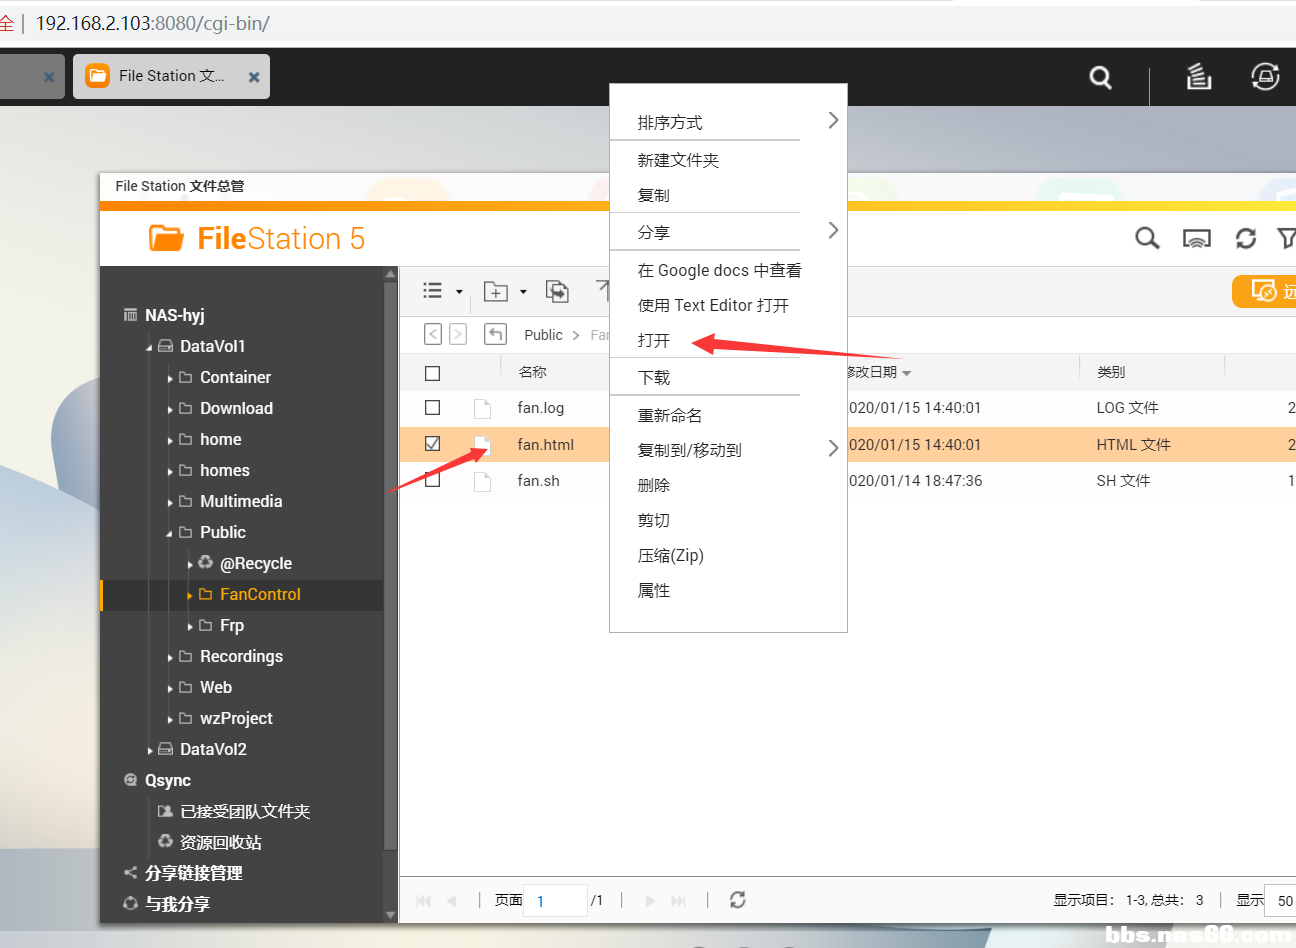This screenshot has height=948, width=1296.
Task: Check the fan.log file checkbox
Action: click(432, 408)
